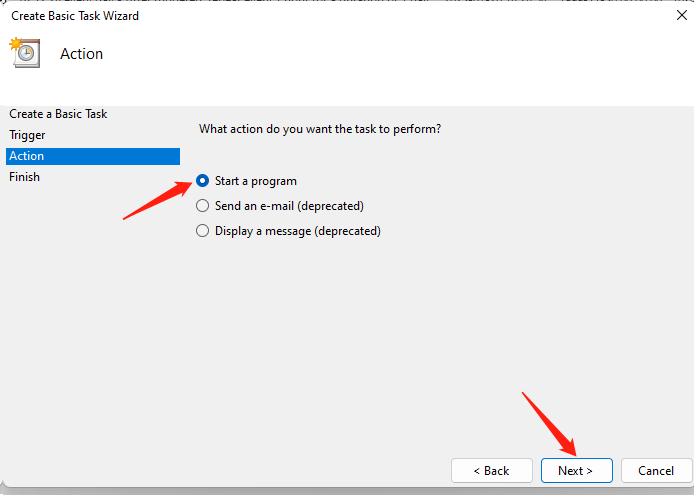
Task: Open the Trigger step in the sidebar
Action: pyautogui.click(x=27, y=135)
